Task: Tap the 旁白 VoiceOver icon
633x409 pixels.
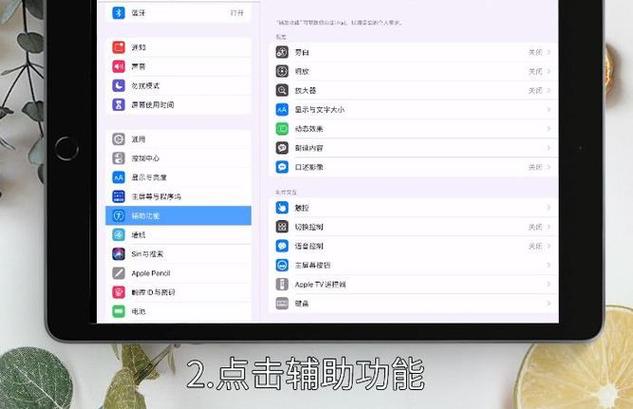Action: coord(282,52)
